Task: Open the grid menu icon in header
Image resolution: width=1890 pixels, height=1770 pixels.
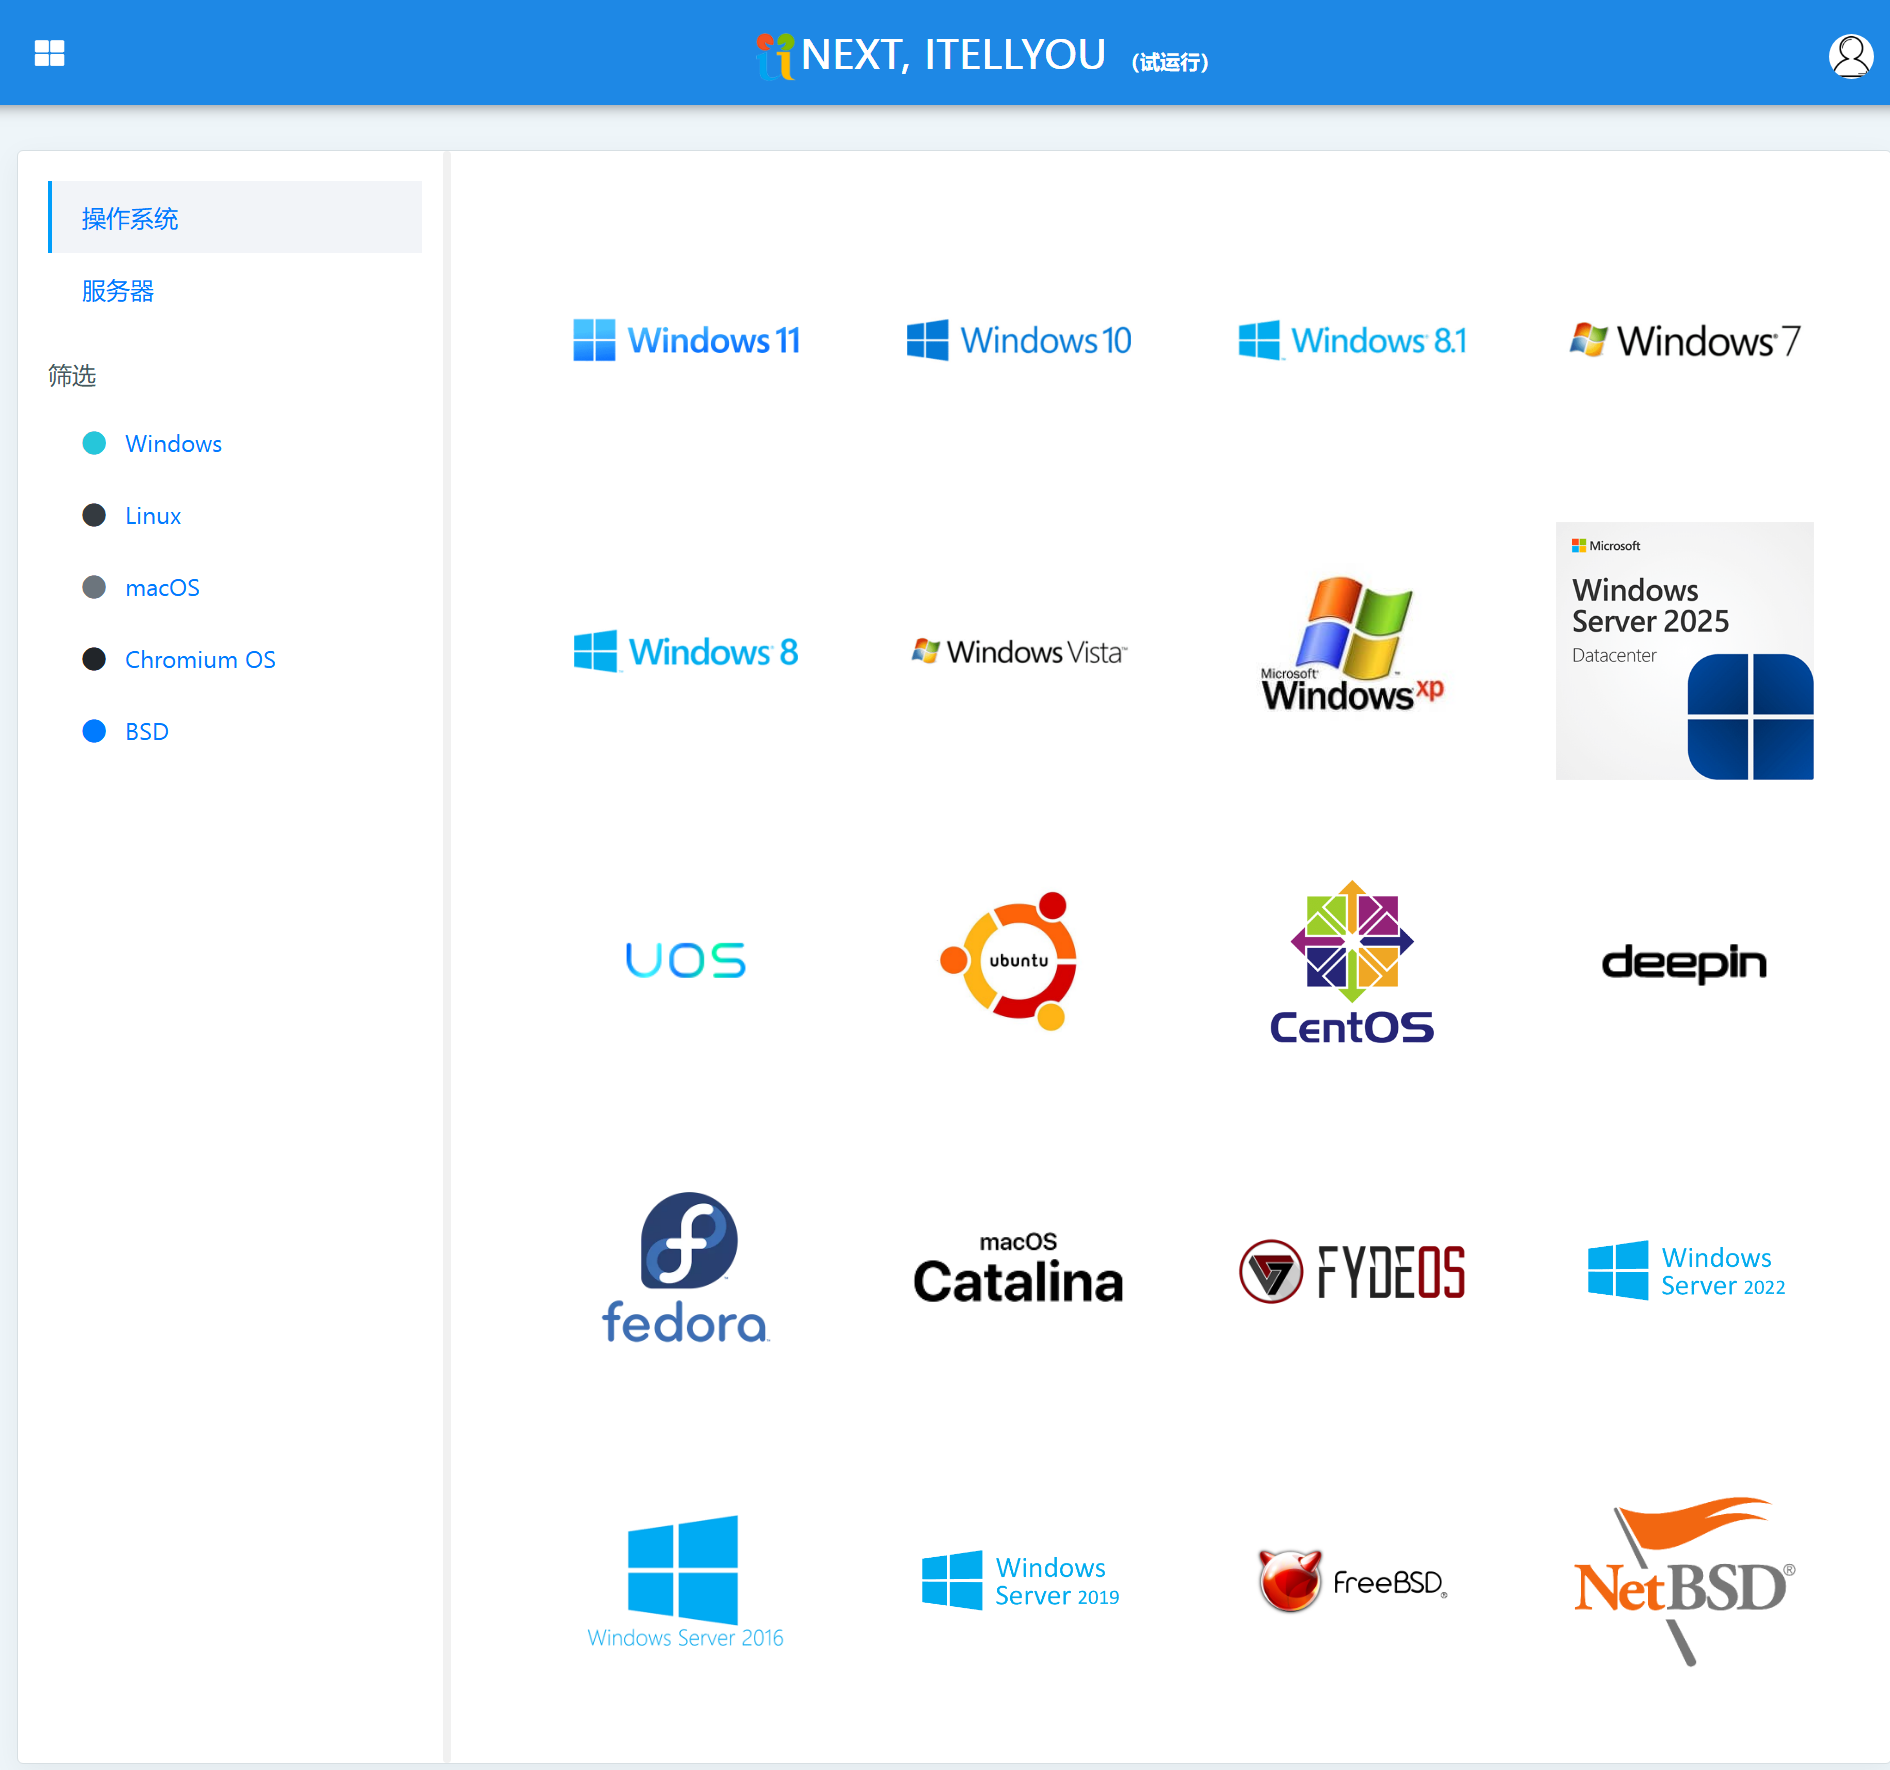Action: pos(49,53)
